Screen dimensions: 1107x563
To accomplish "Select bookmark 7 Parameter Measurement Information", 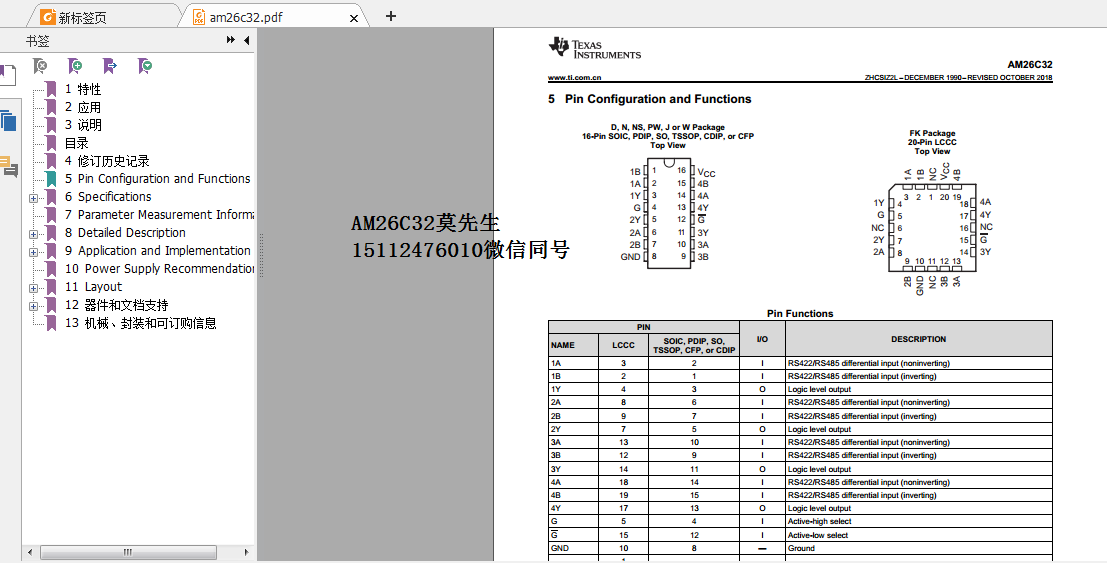I will tap(159, 215).
